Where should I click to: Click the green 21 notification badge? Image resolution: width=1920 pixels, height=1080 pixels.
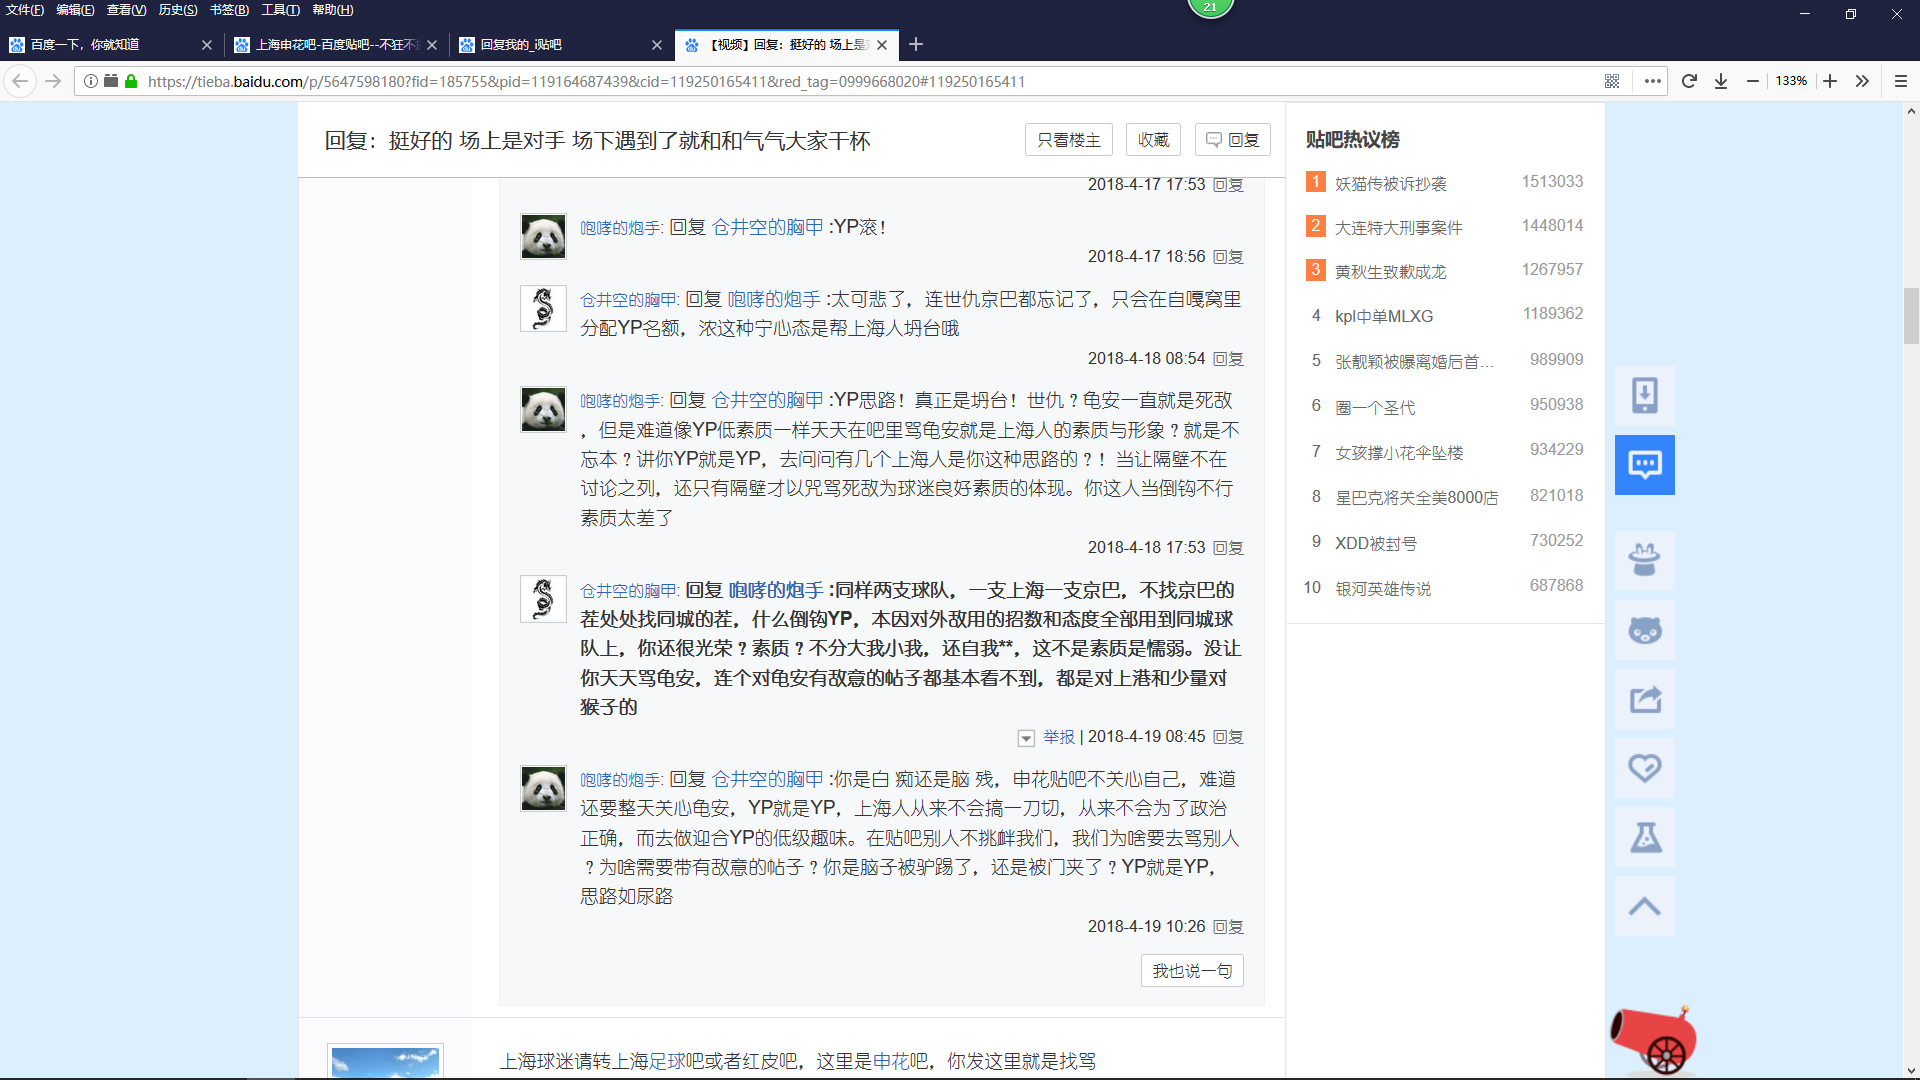(x=1210, y=7)
